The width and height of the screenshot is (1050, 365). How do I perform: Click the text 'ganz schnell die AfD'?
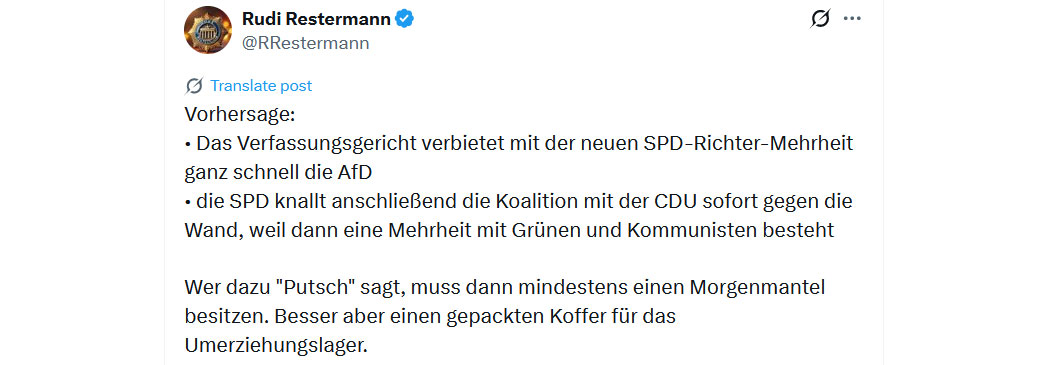278,173
